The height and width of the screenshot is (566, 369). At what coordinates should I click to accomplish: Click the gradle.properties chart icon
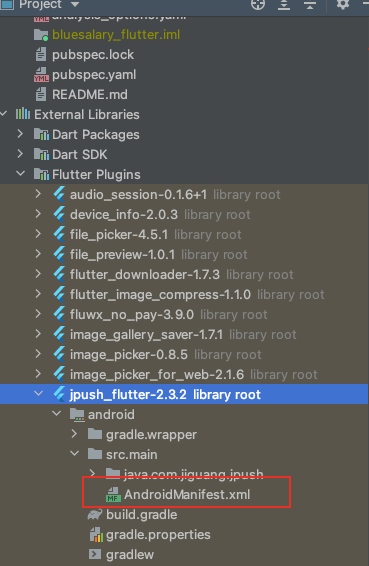pos(95,535)
